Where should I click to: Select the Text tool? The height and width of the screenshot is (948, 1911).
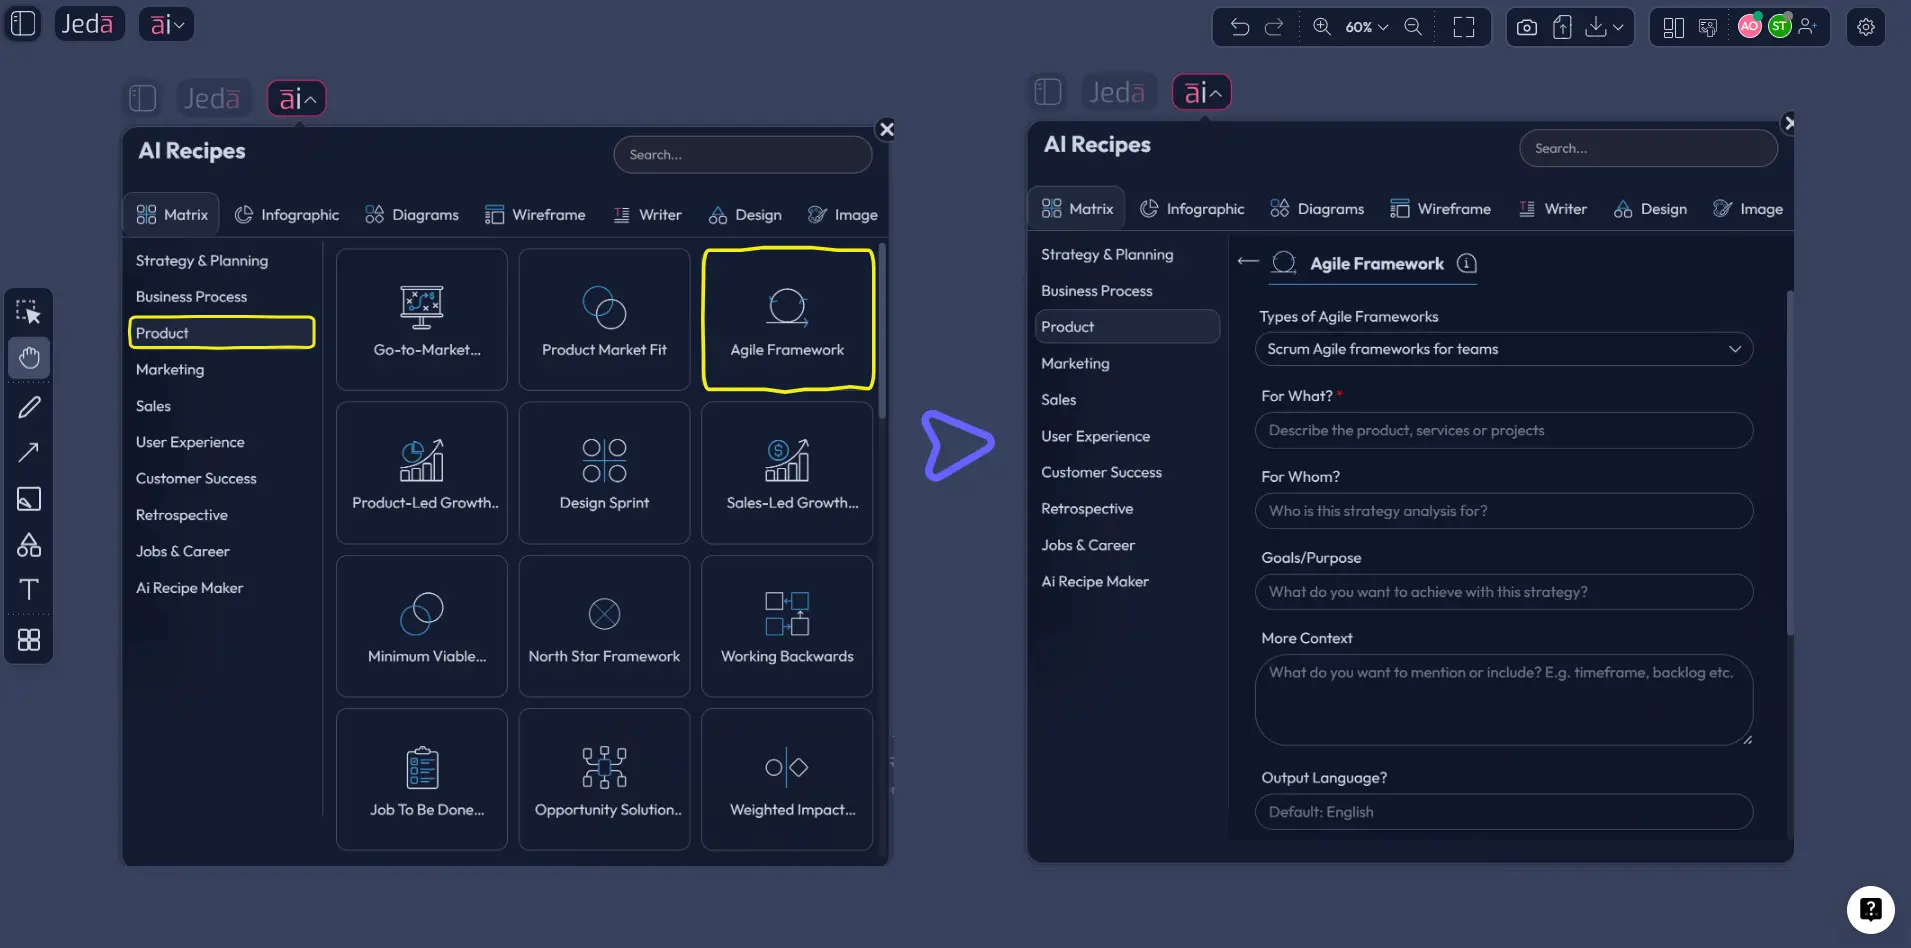pyautogui.click(x=29, y=590)
